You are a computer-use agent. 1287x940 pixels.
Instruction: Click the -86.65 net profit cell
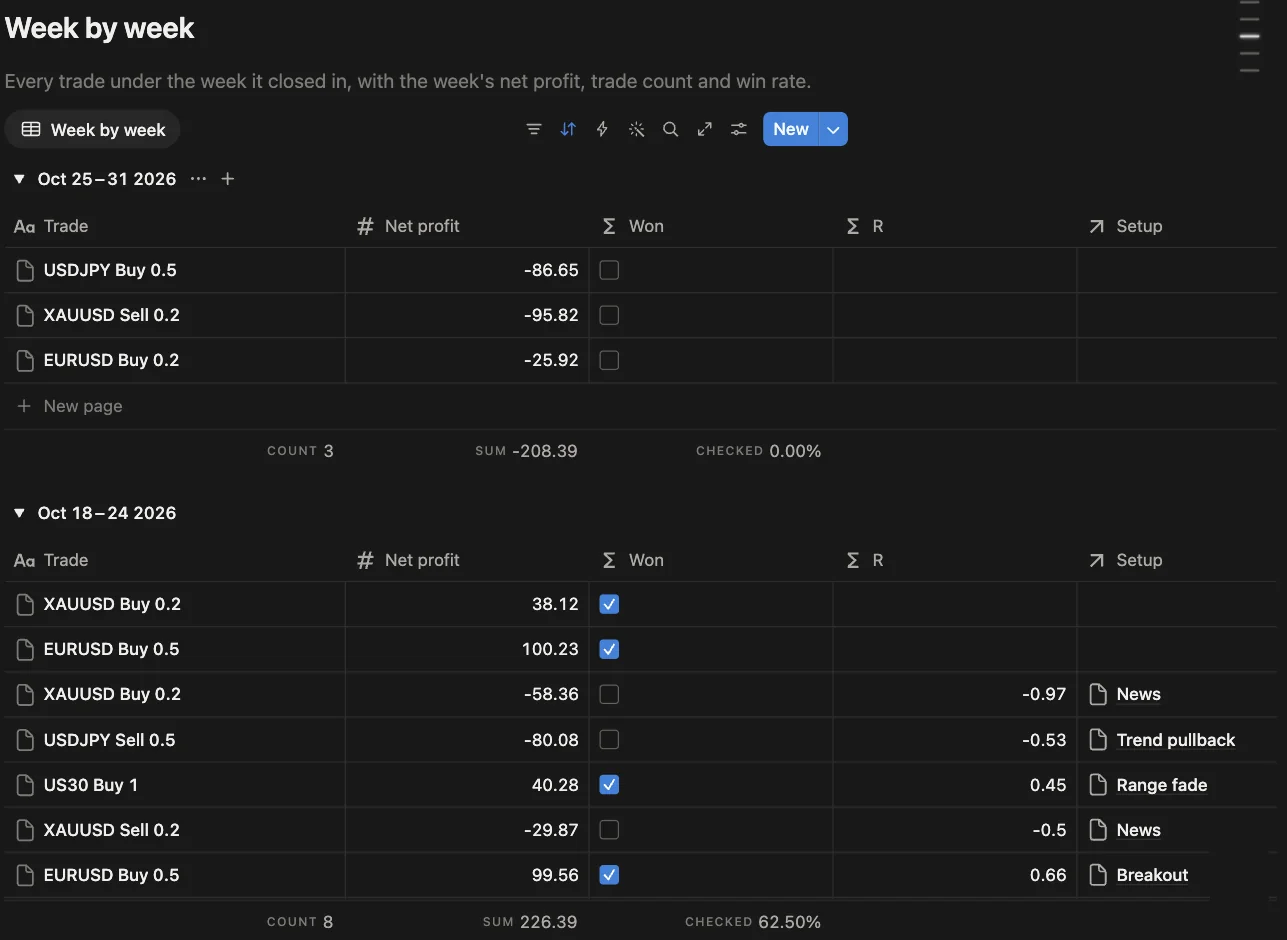467,270
